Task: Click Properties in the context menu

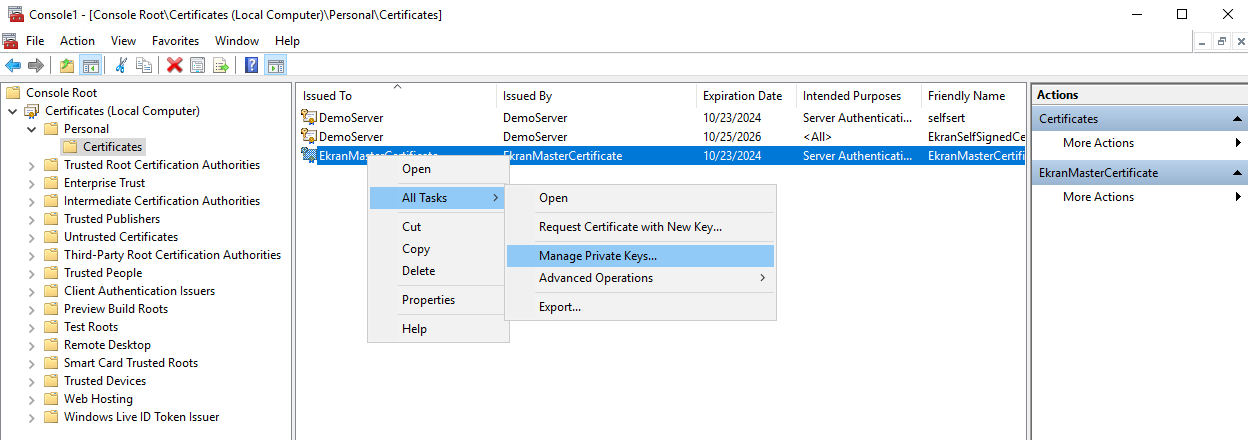Action: point(428,300)
